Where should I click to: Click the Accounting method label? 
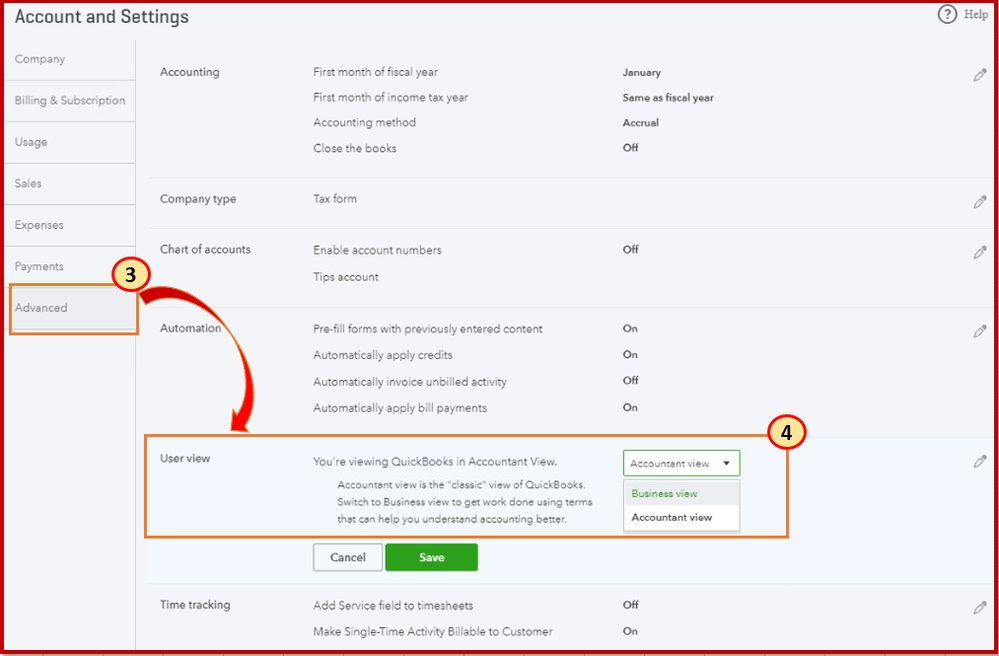[364, 122]
